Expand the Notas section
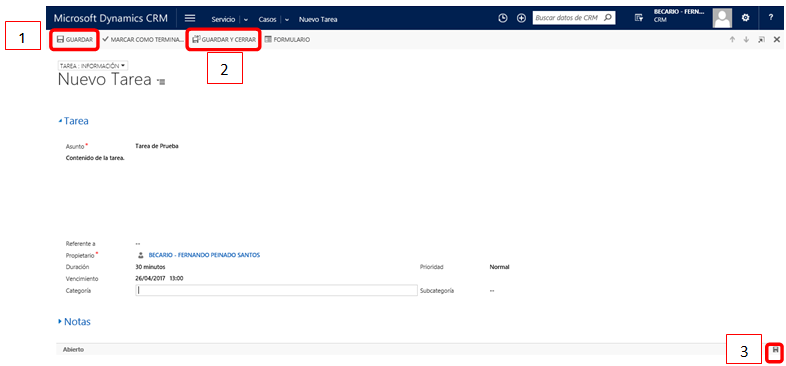Screen dimensions: 786x366 click(x=74, y=321)
